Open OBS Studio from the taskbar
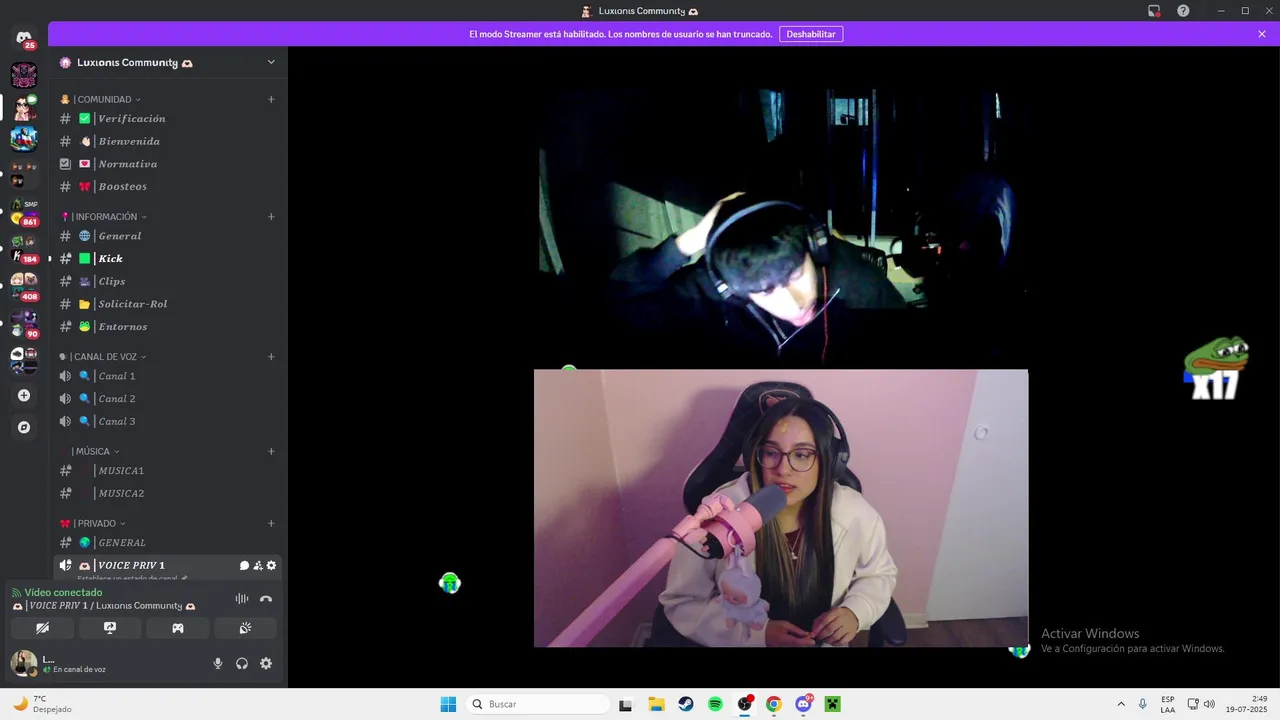1280x720 pixels. [x=745, y=704]
